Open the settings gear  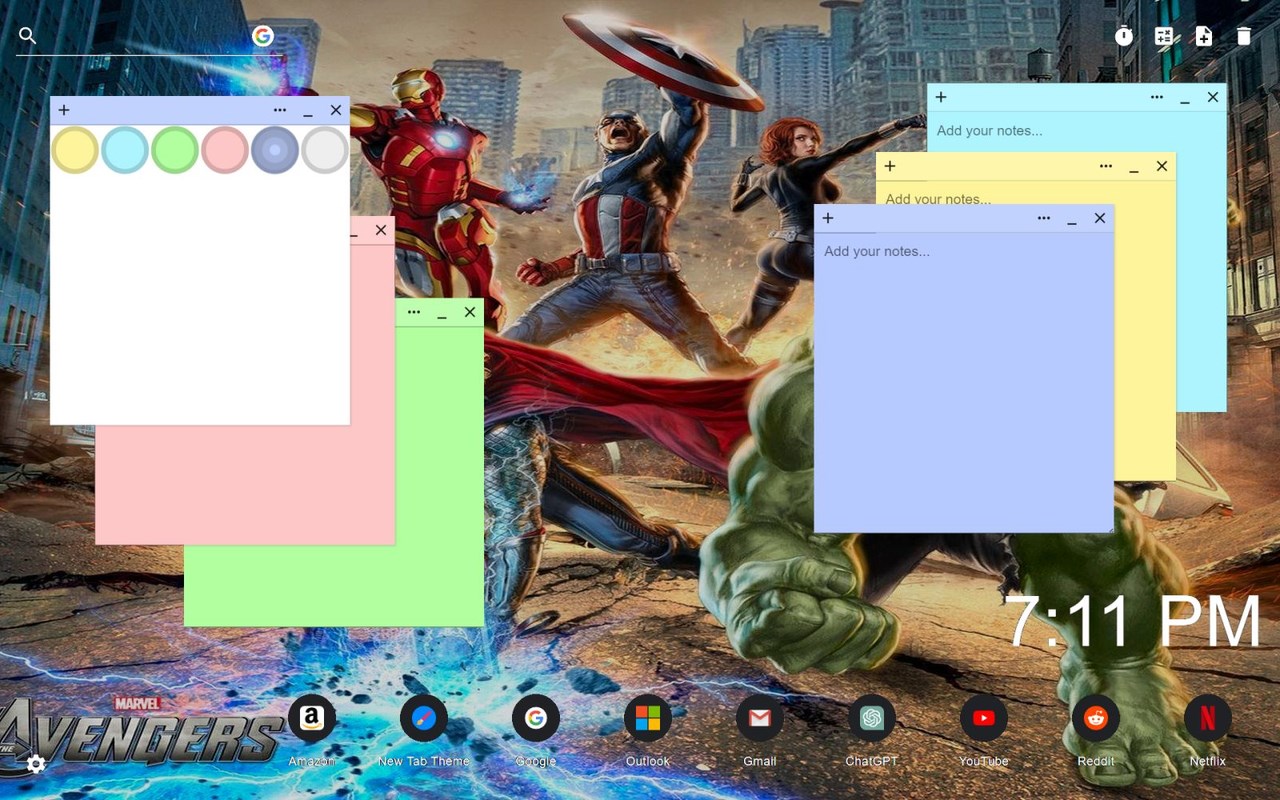pos(36,764)
